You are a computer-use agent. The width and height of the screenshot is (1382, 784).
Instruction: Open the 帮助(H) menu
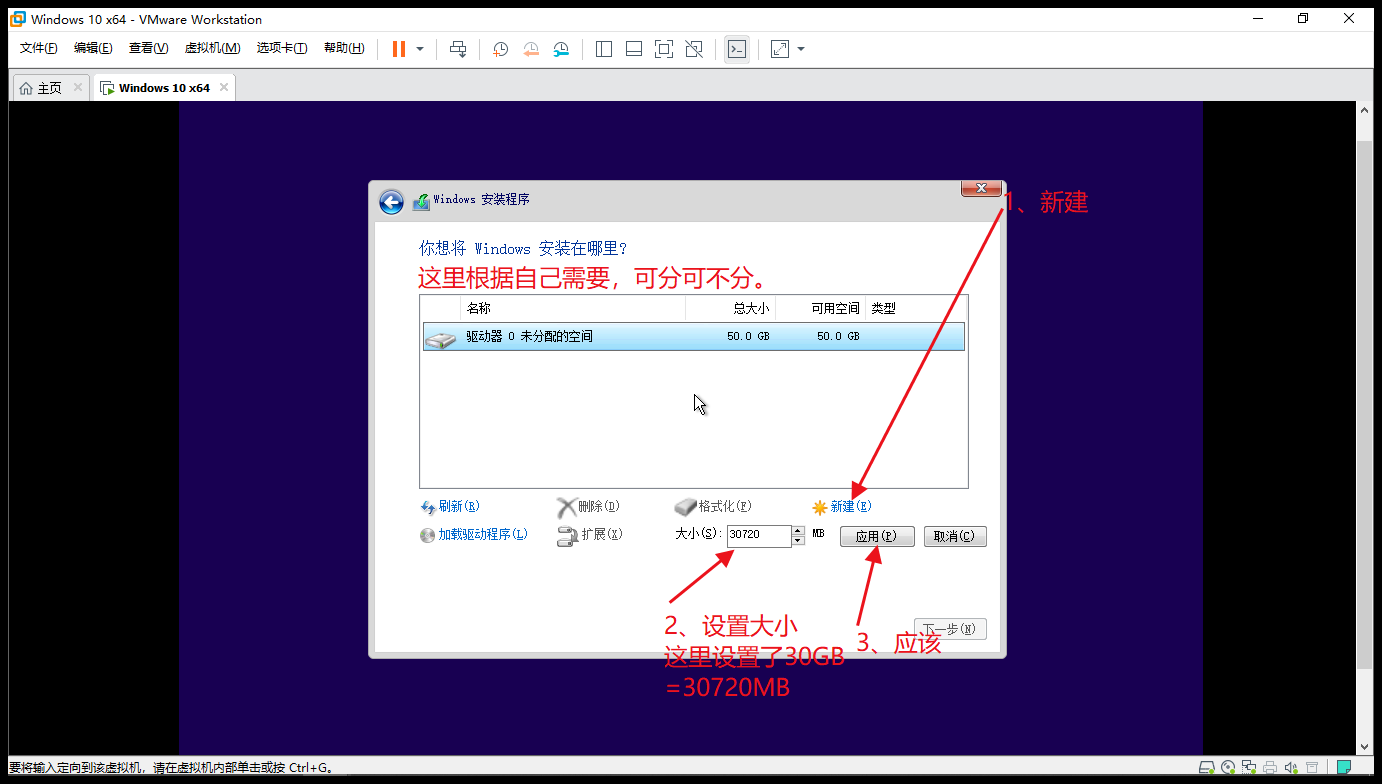(344, 48)
